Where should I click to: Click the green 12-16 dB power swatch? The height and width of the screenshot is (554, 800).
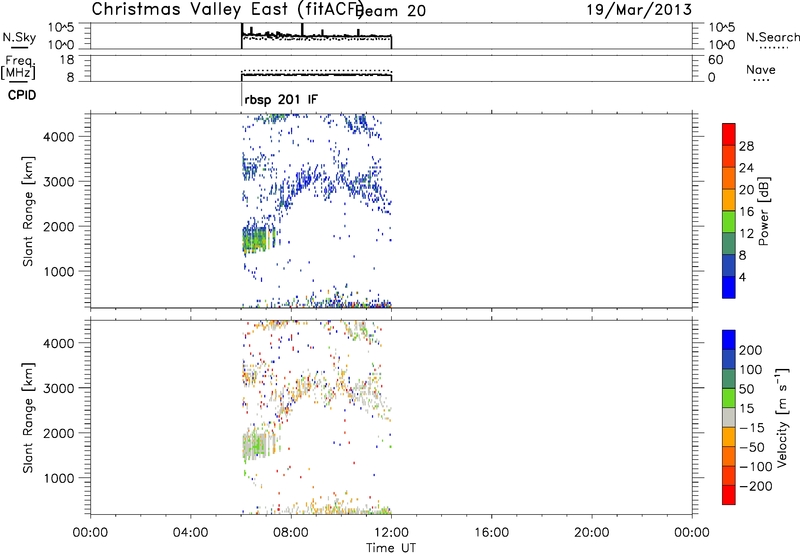(x=729, y=221)
